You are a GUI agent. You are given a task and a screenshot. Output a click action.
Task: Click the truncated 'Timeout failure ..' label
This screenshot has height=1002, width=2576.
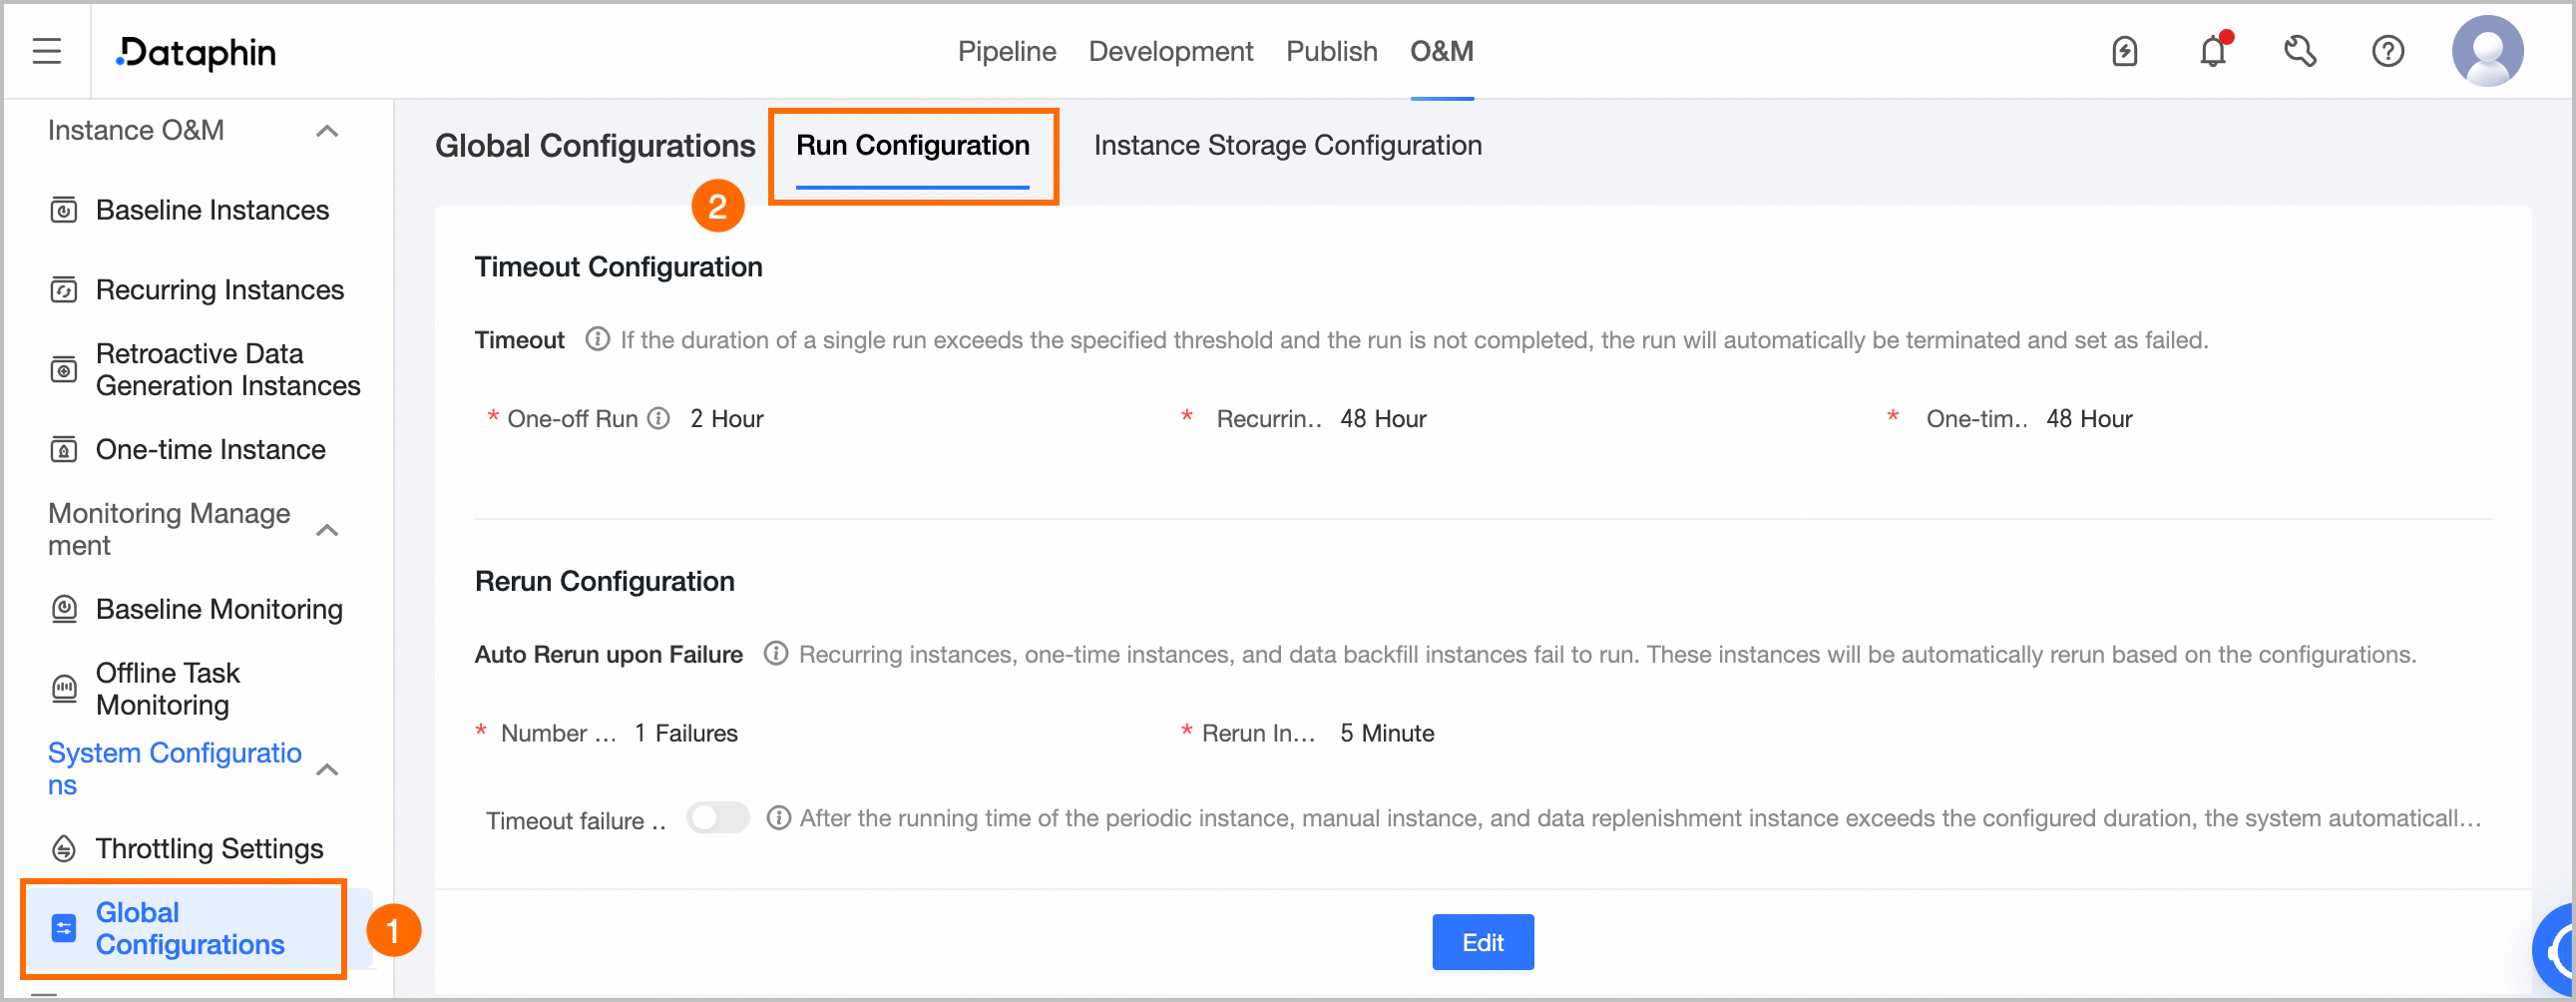pyautogui.click(x=575, y=821)
